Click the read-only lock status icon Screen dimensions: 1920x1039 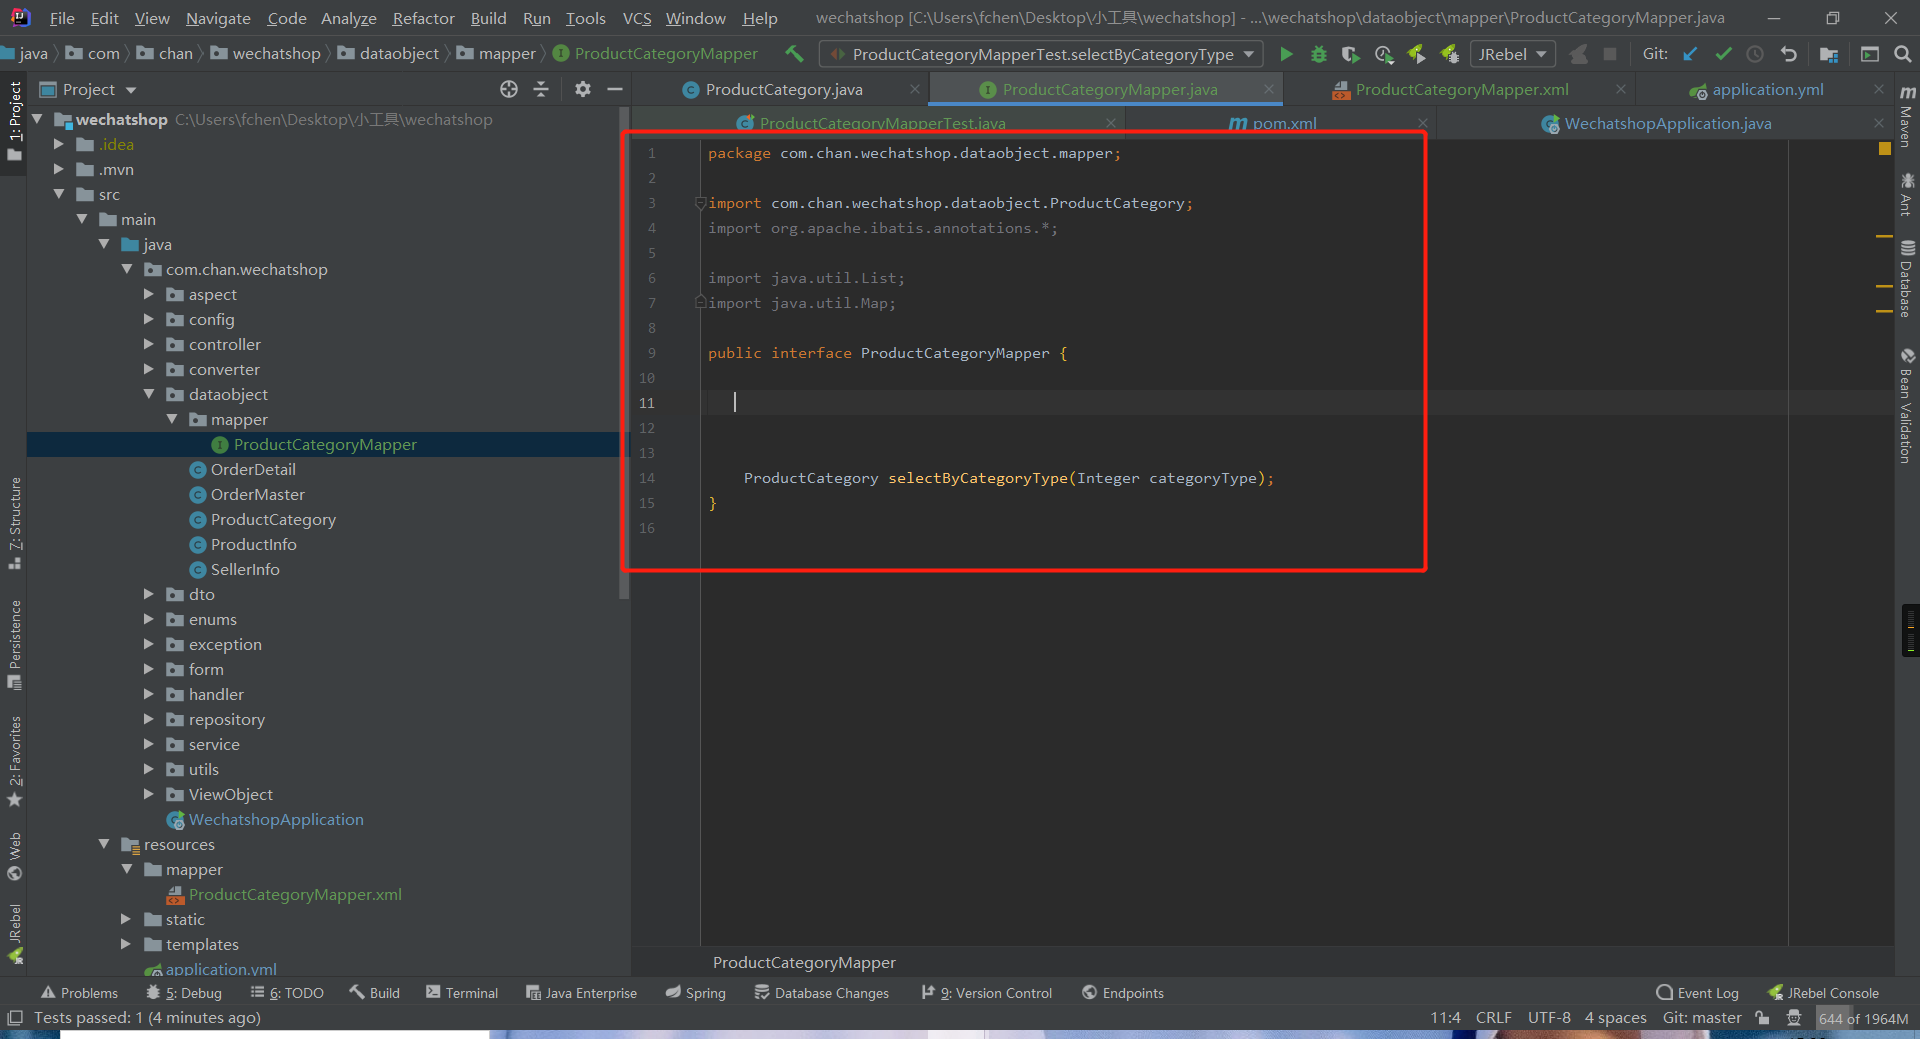tap(1762, 1018)
